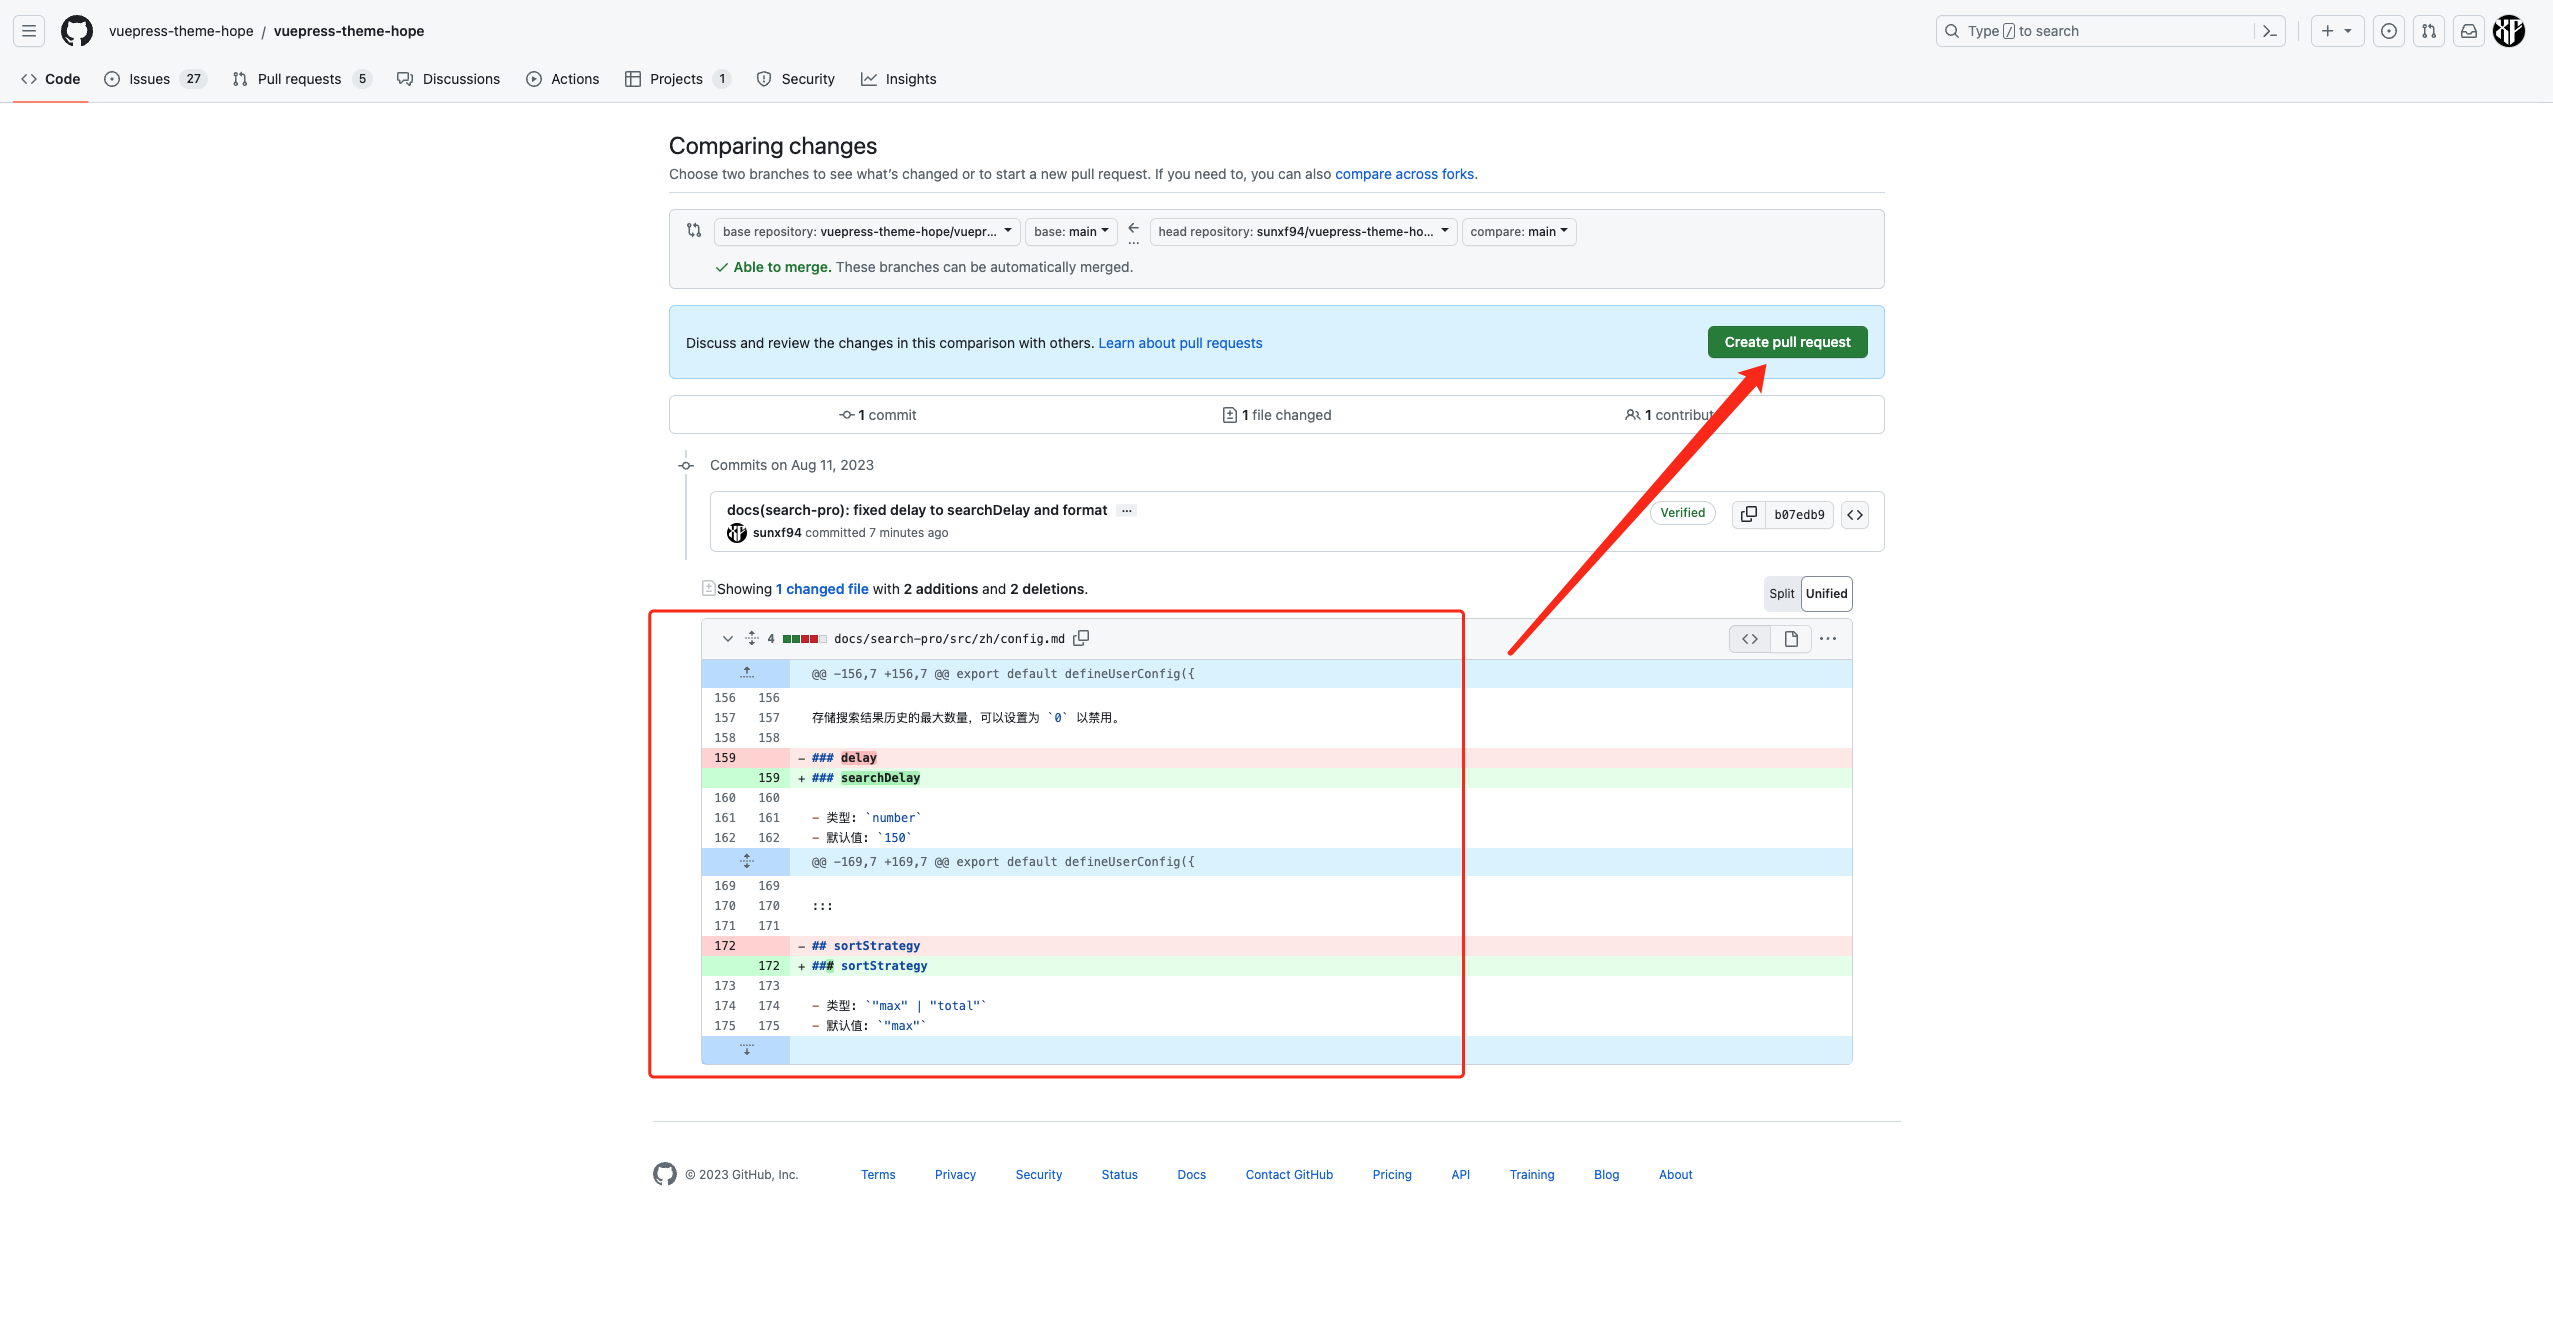Select Split diff view
Image resolution: width=2553 pixels, height=1317 pixels.
pos(1782,594)
